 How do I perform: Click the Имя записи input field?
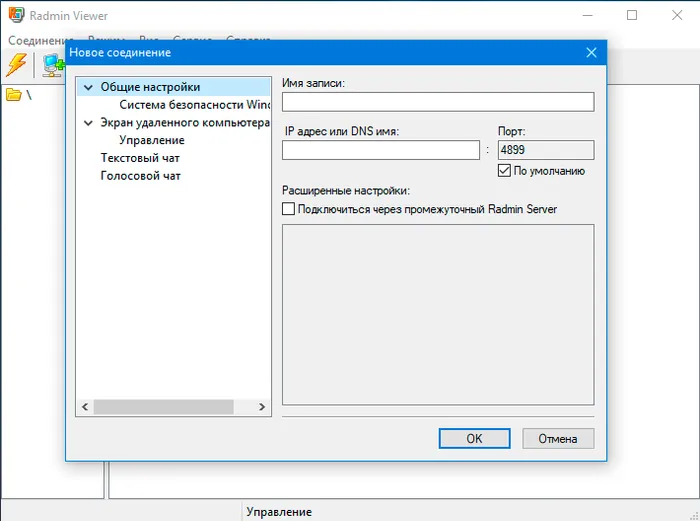click(438, 102)
